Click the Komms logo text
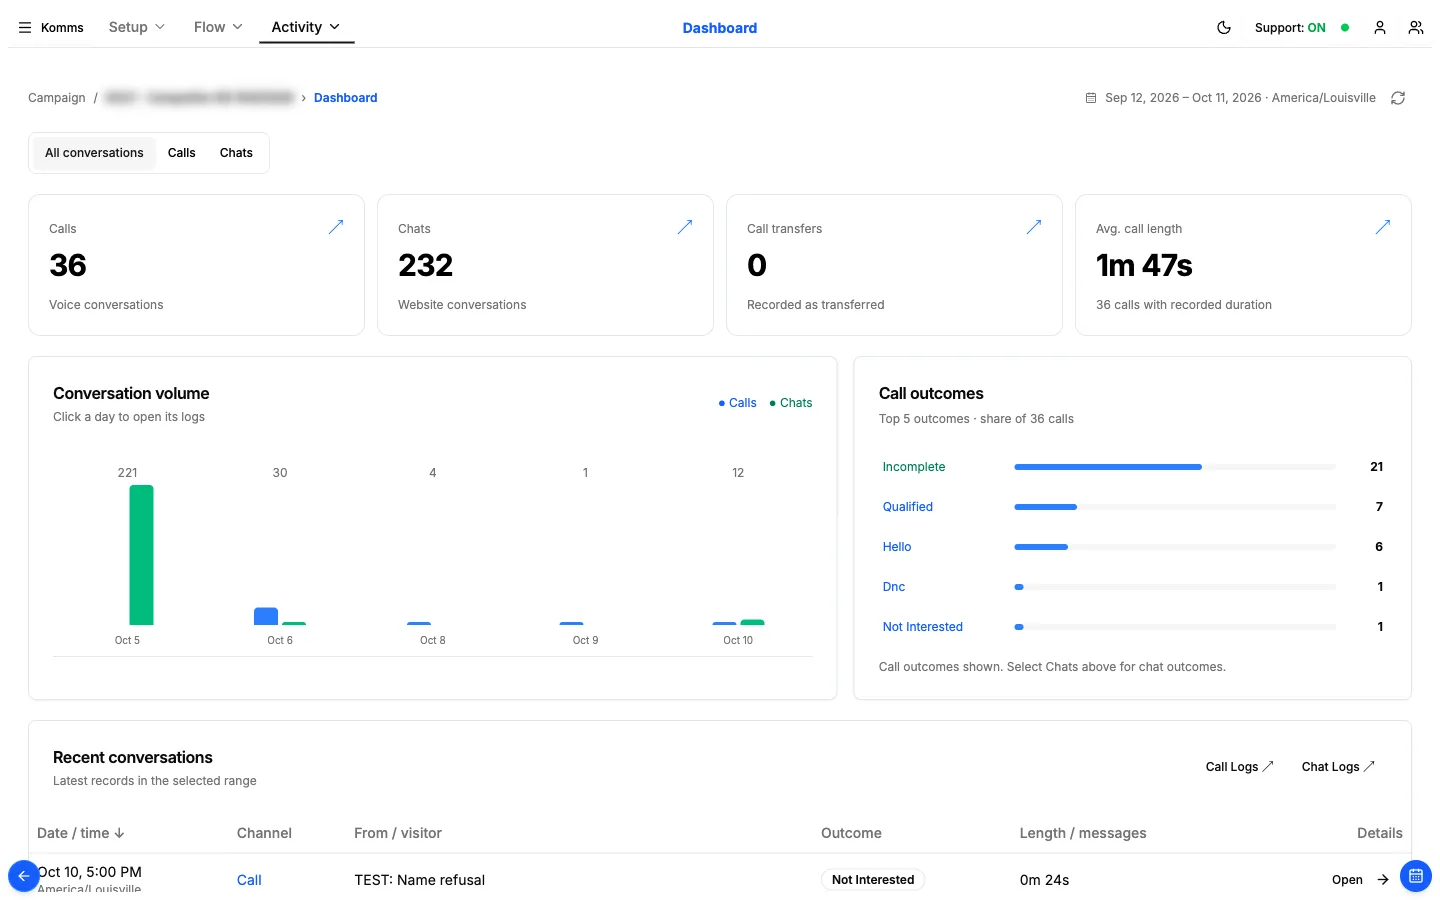 click(x=62, y=28)
